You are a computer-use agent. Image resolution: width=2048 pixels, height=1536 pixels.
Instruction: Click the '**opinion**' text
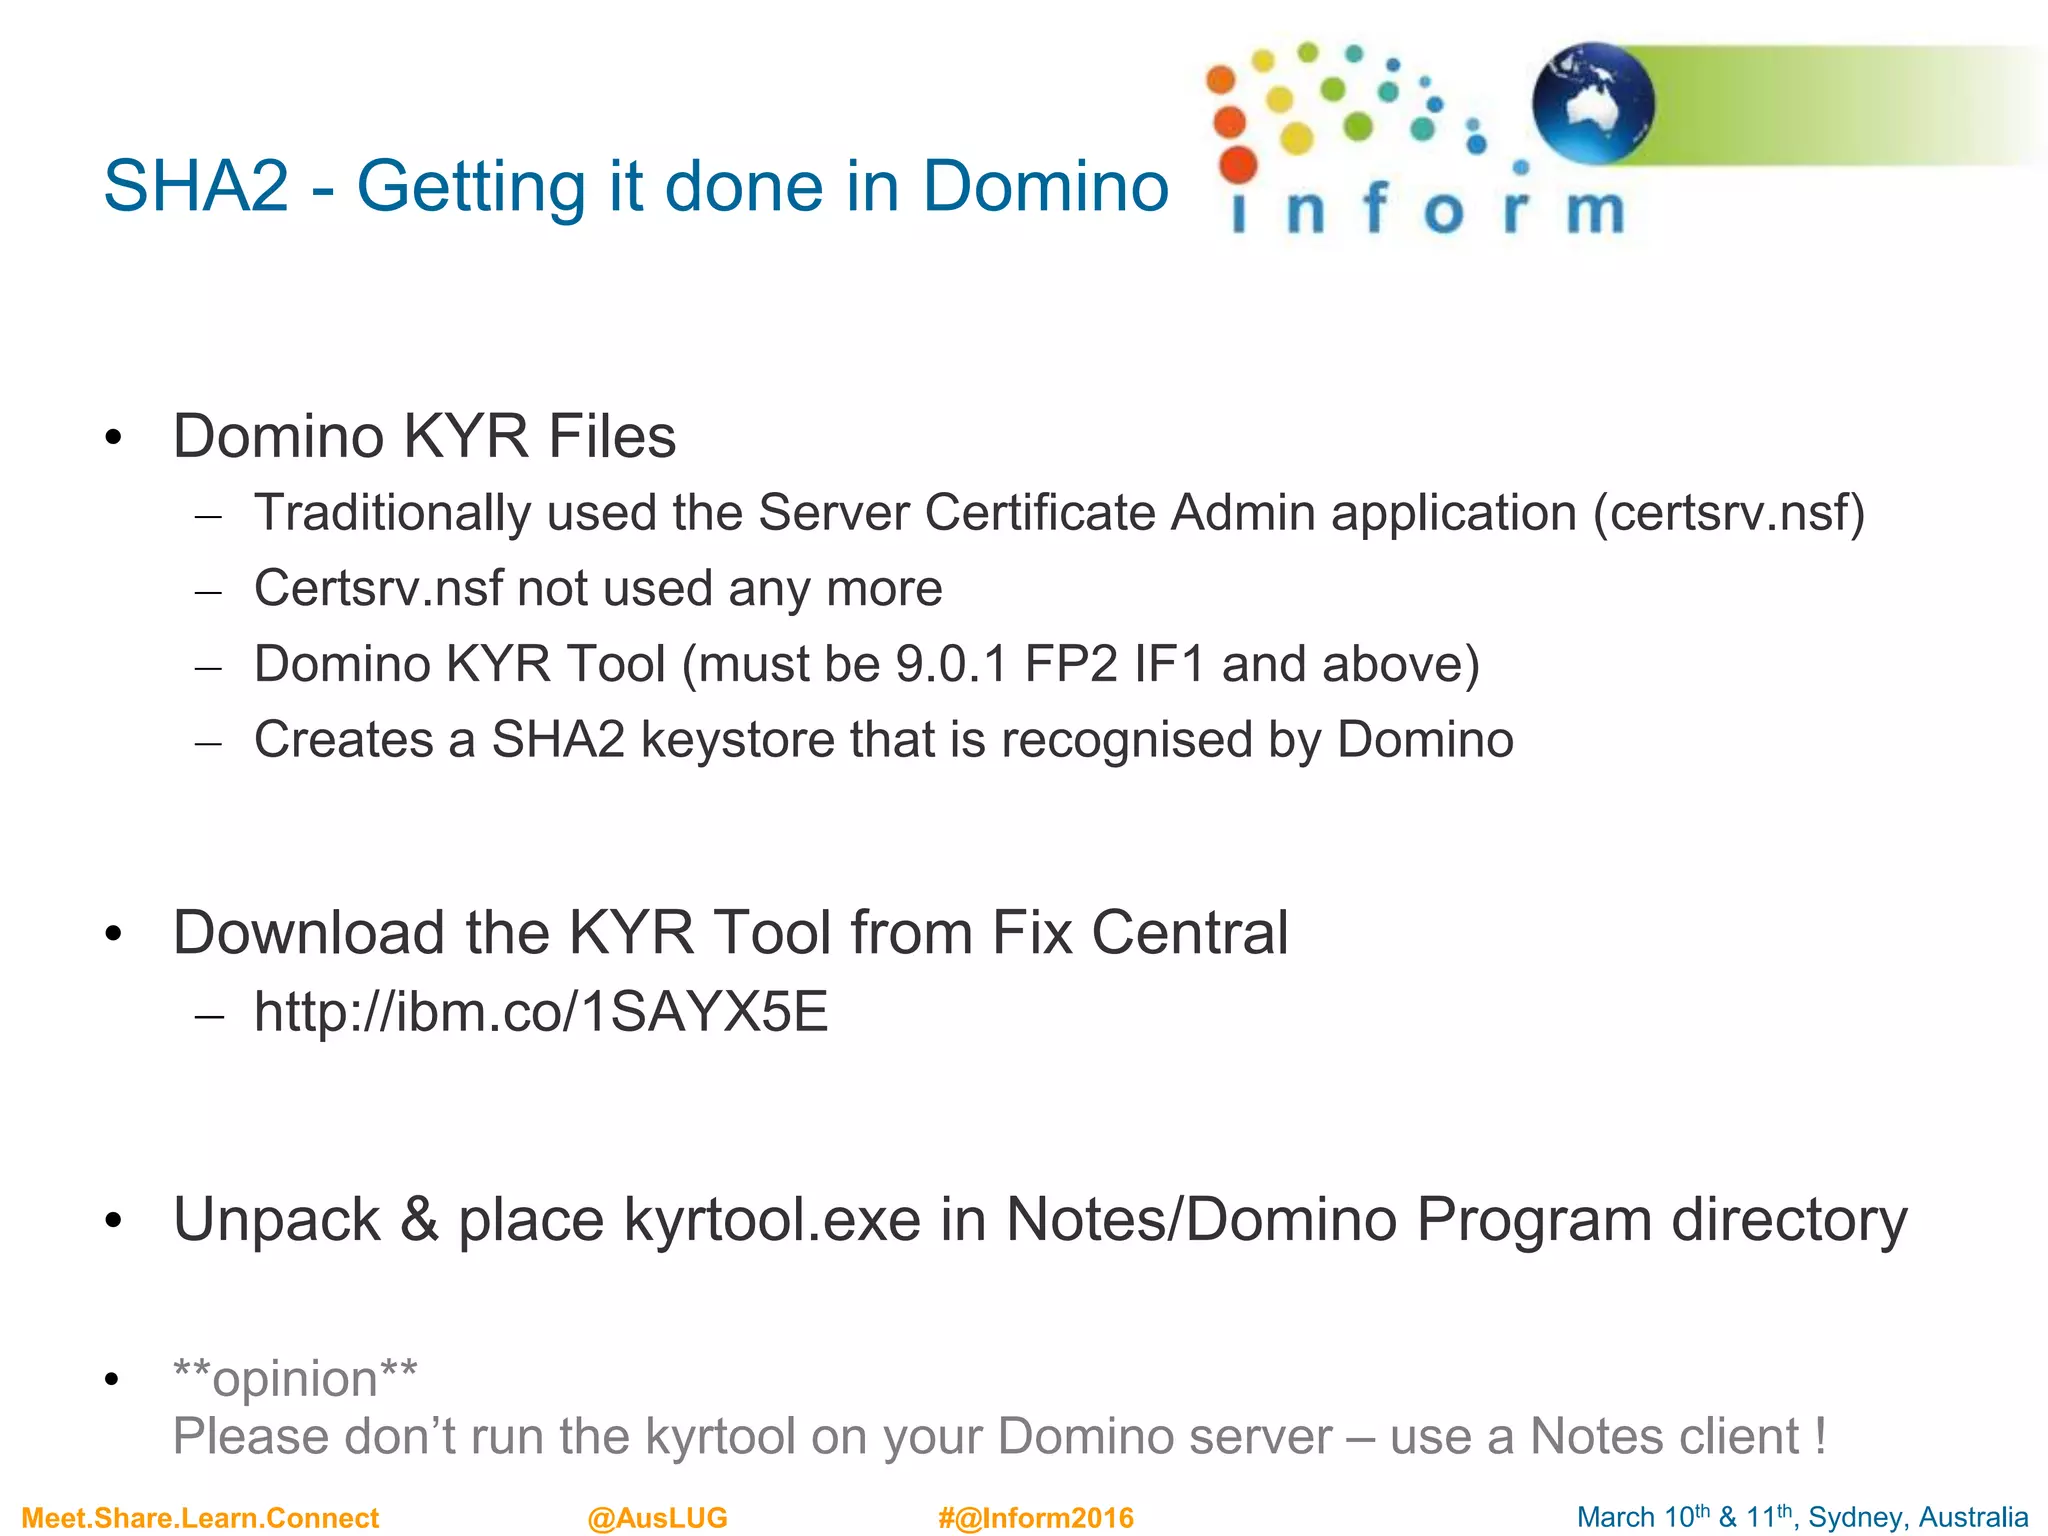[x=295, y=1379]
